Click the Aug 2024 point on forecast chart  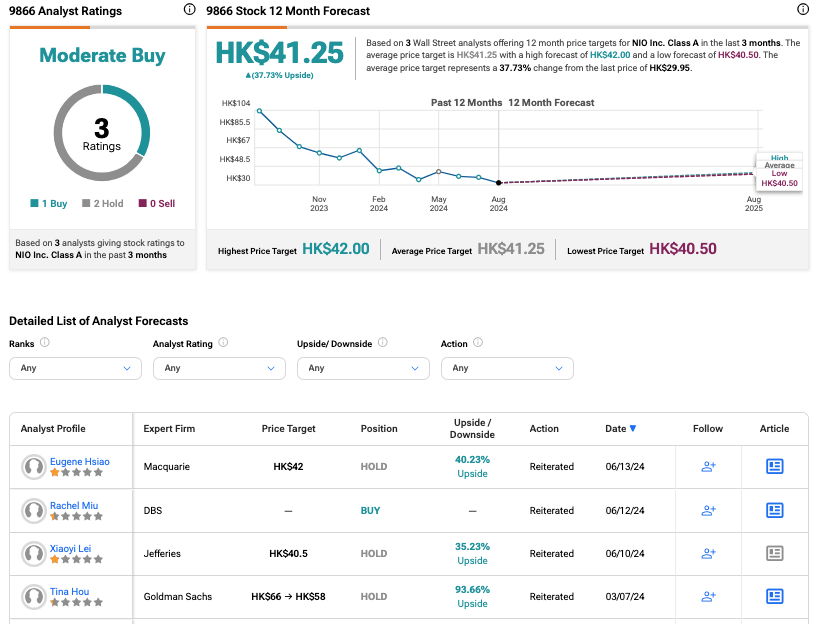499,182
